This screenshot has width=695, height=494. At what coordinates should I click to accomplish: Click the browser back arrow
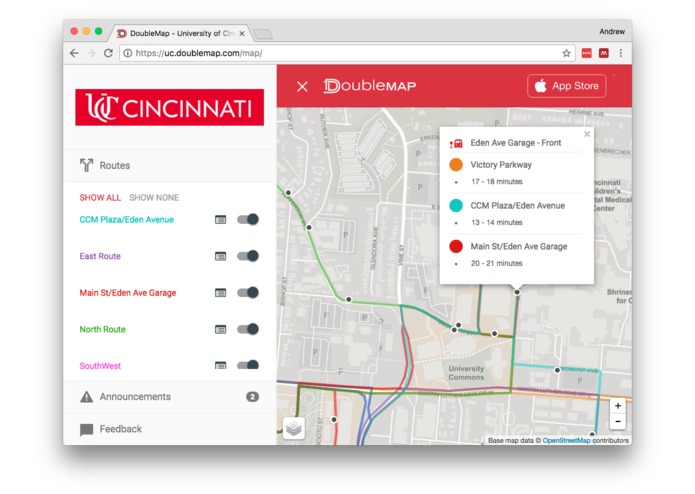pyautogui.click(x=74, y=53)
